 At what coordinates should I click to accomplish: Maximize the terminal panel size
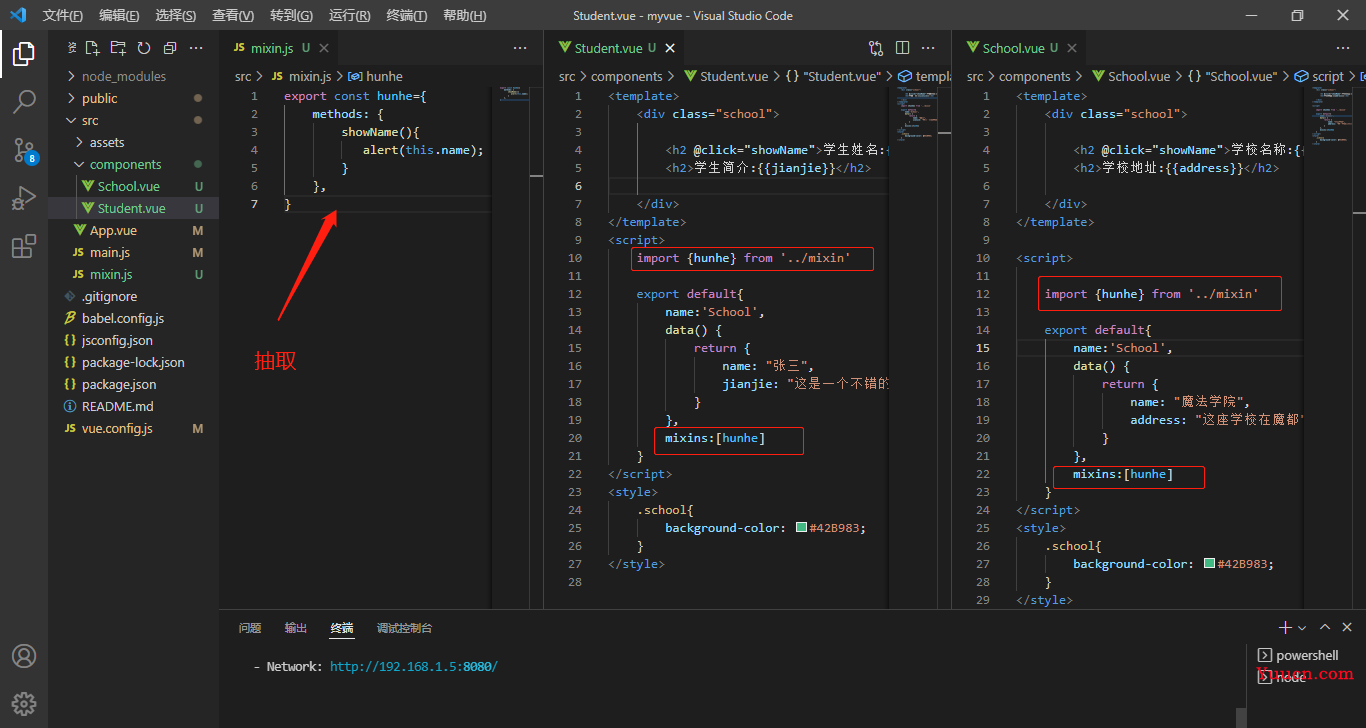coord(1325,627)
